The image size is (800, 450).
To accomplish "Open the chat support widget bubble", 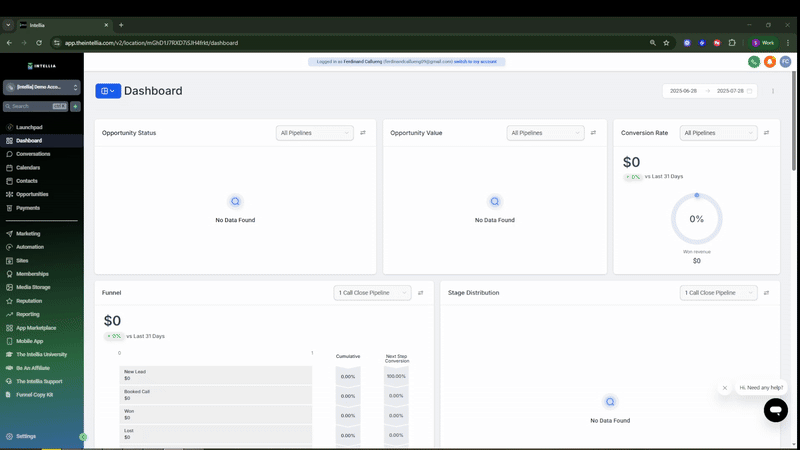I will (x=776, y=410).
